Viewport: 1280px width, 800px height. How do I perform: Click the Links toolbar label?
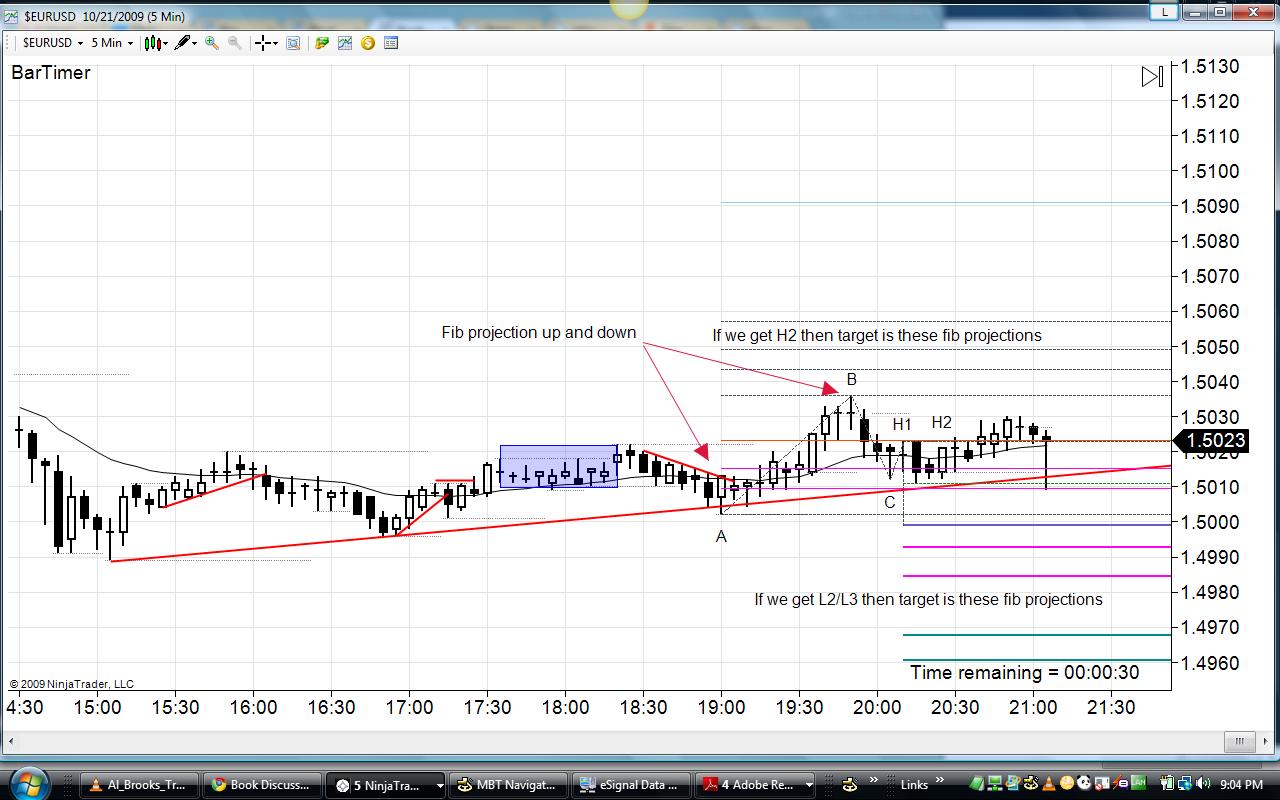coord(914,785)
